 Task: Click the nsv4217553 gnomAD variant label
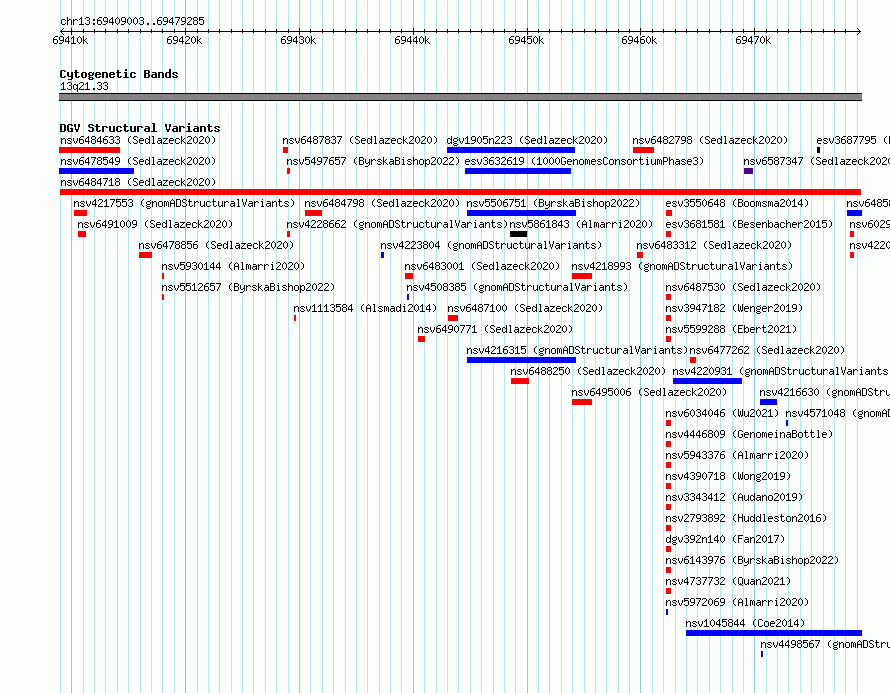tap(184, 203)
